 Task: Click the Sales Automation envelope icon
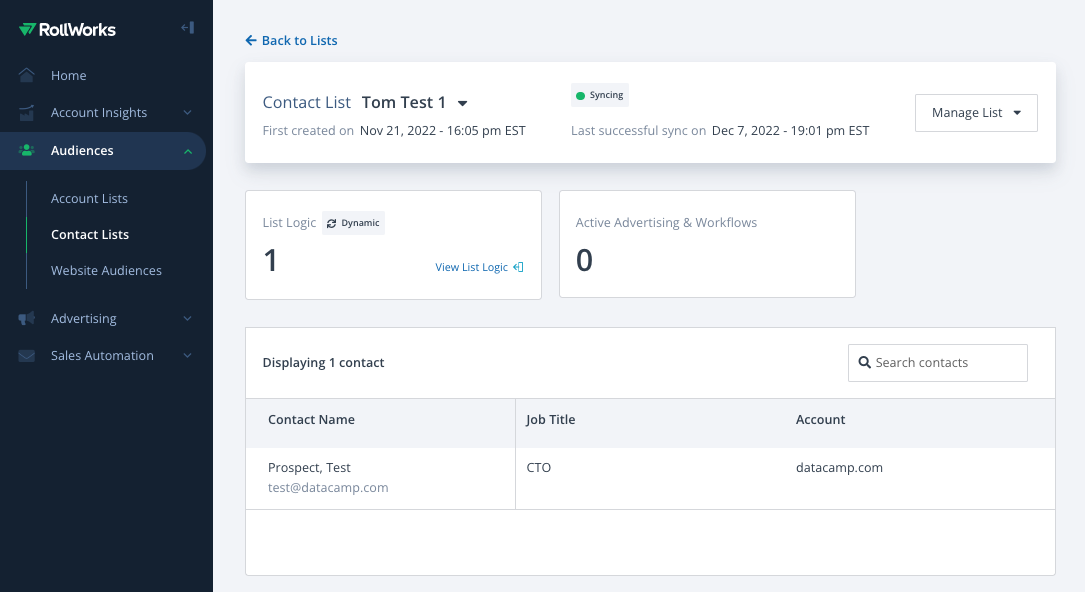[26, 355]
